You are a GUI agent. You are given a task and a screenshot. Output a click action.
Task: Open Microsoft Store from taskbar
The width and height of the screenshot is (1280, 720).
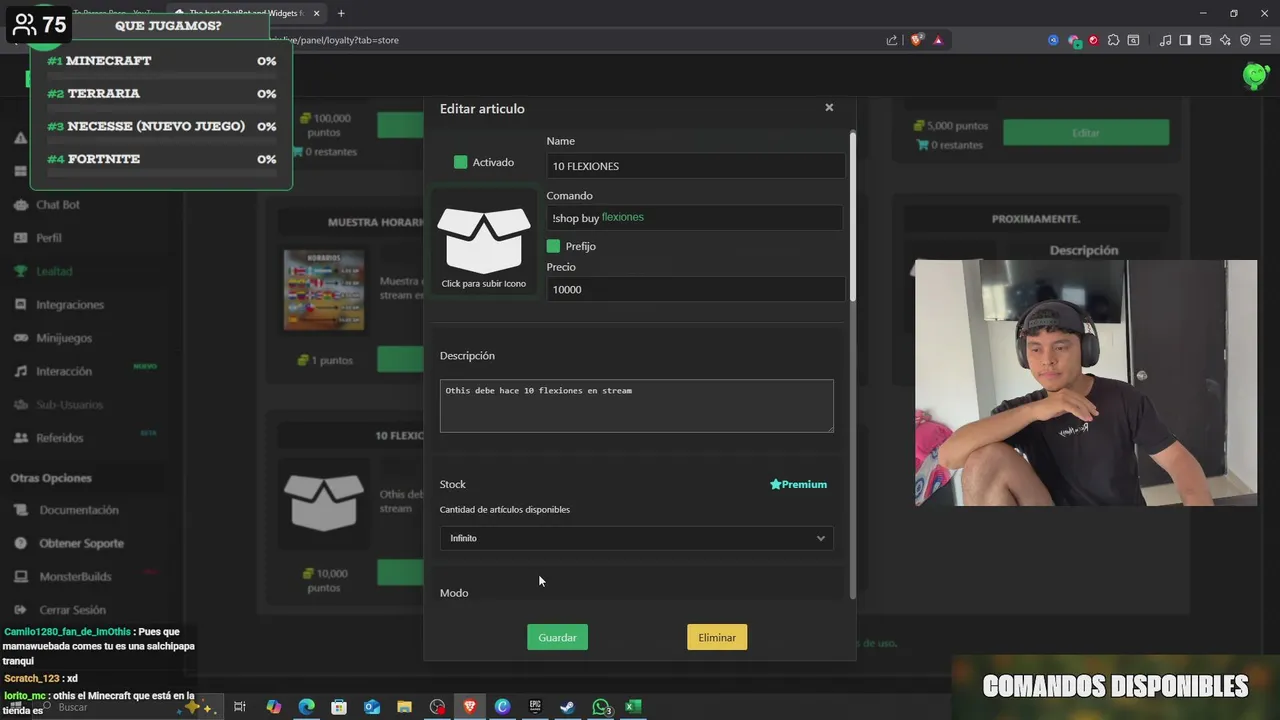click(x=339, y=707)
